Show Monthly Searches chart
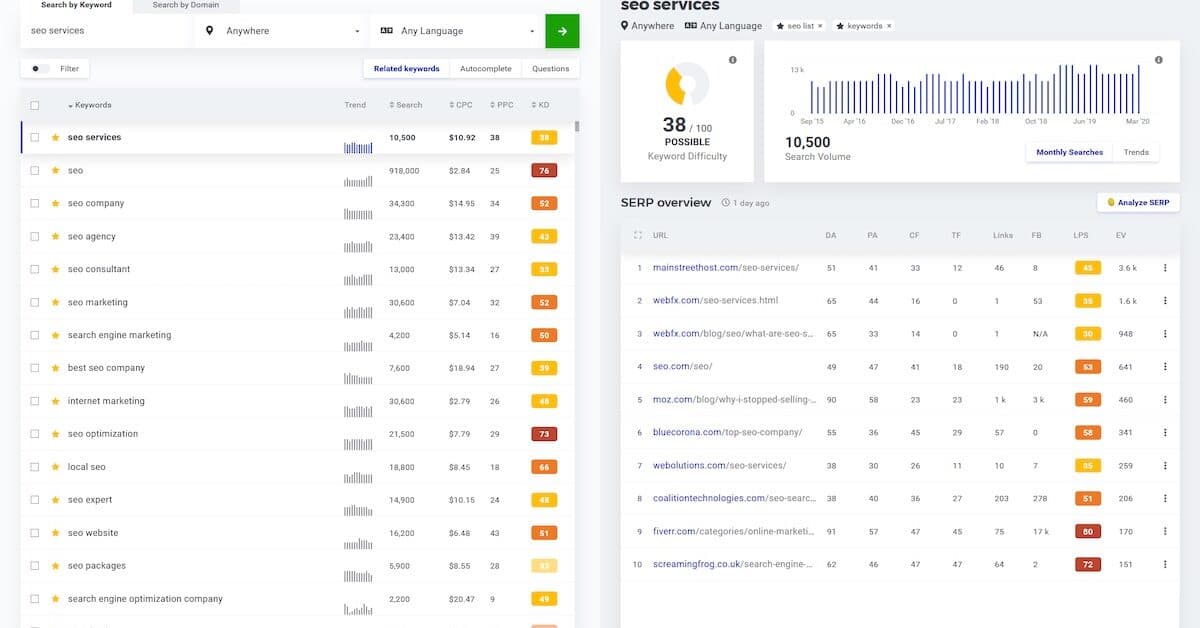The image size is (1200, 628). [1069, 152]
